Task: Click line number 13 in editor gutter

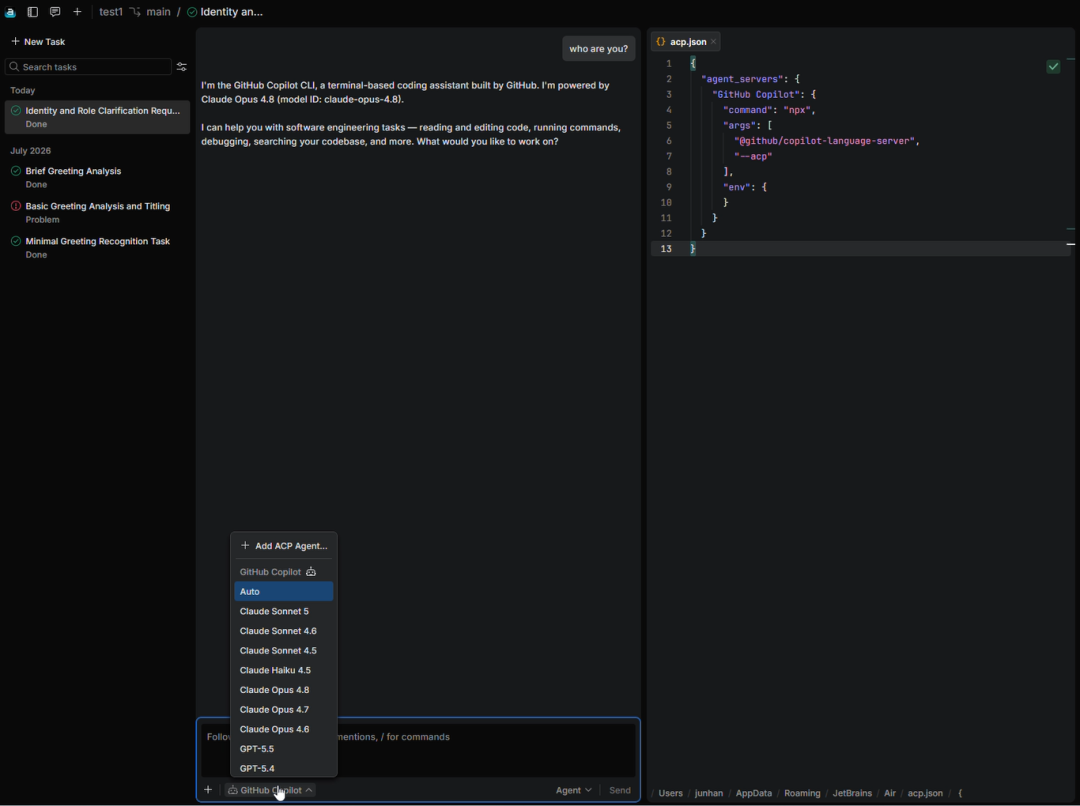Action: click(666, 249)
